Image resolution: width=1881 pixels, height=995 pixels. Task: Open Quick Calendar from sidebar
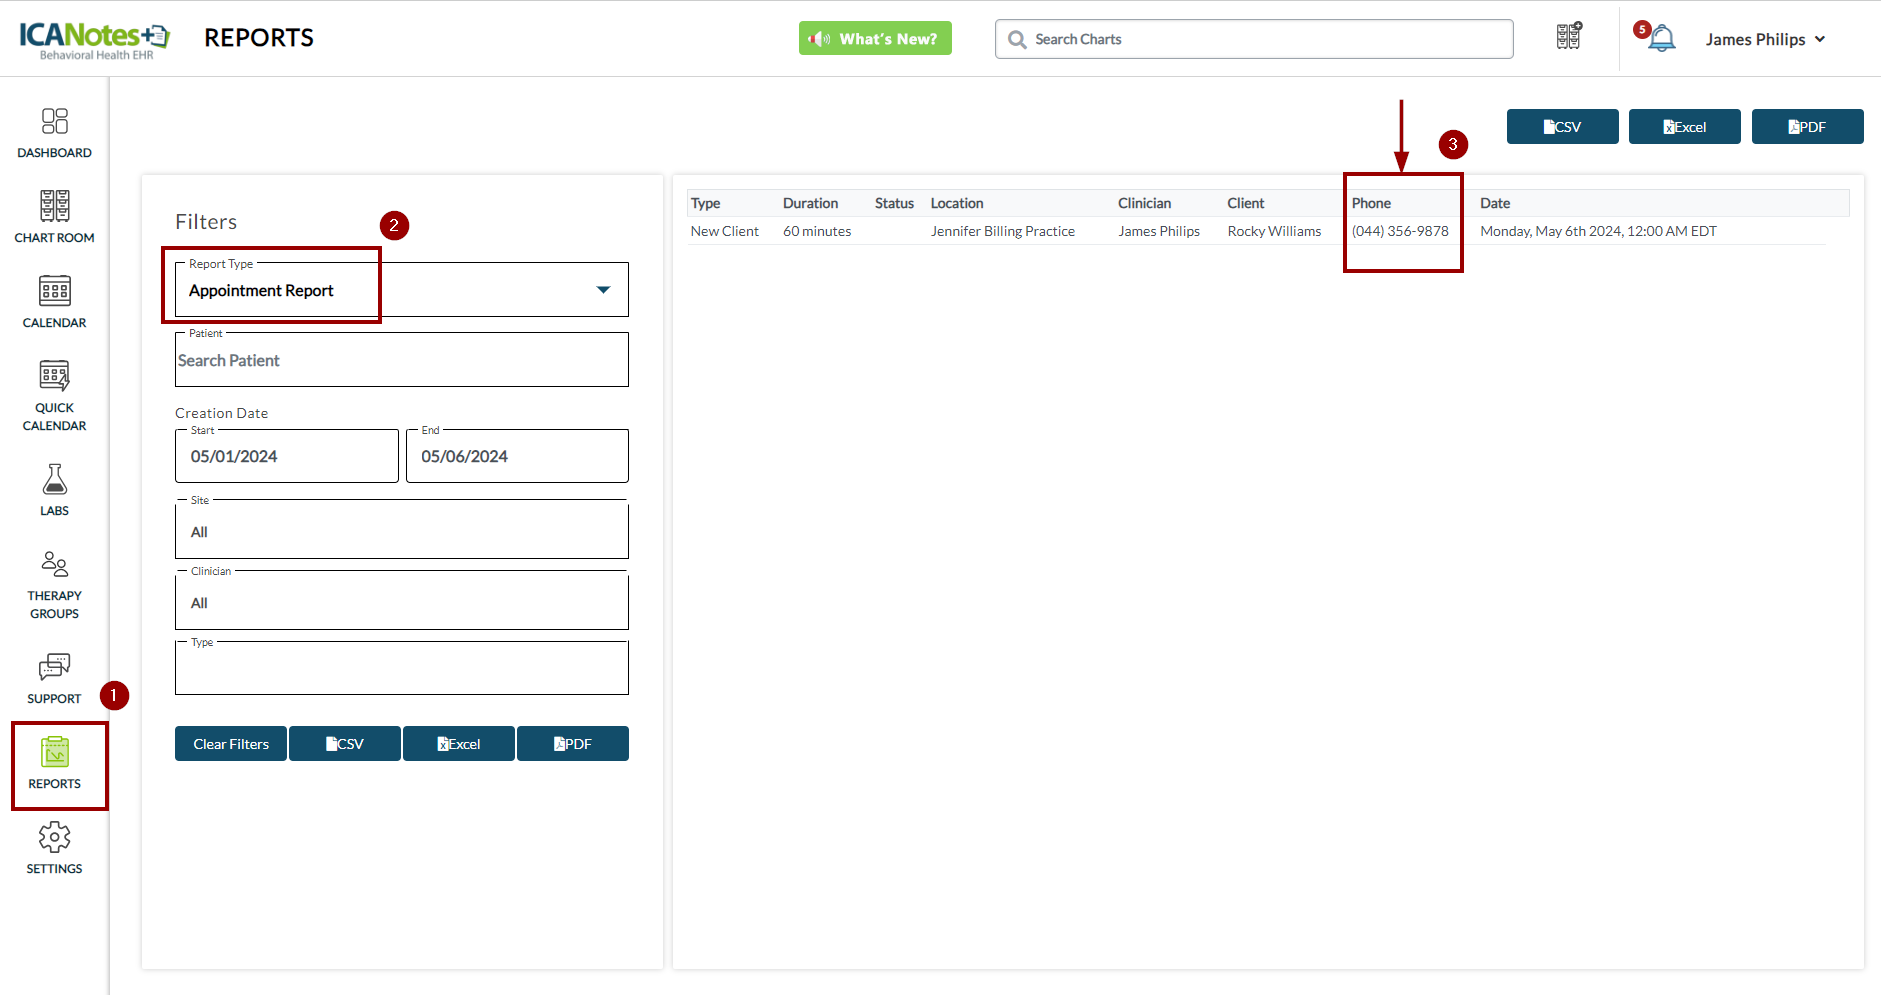coord(54,395)
